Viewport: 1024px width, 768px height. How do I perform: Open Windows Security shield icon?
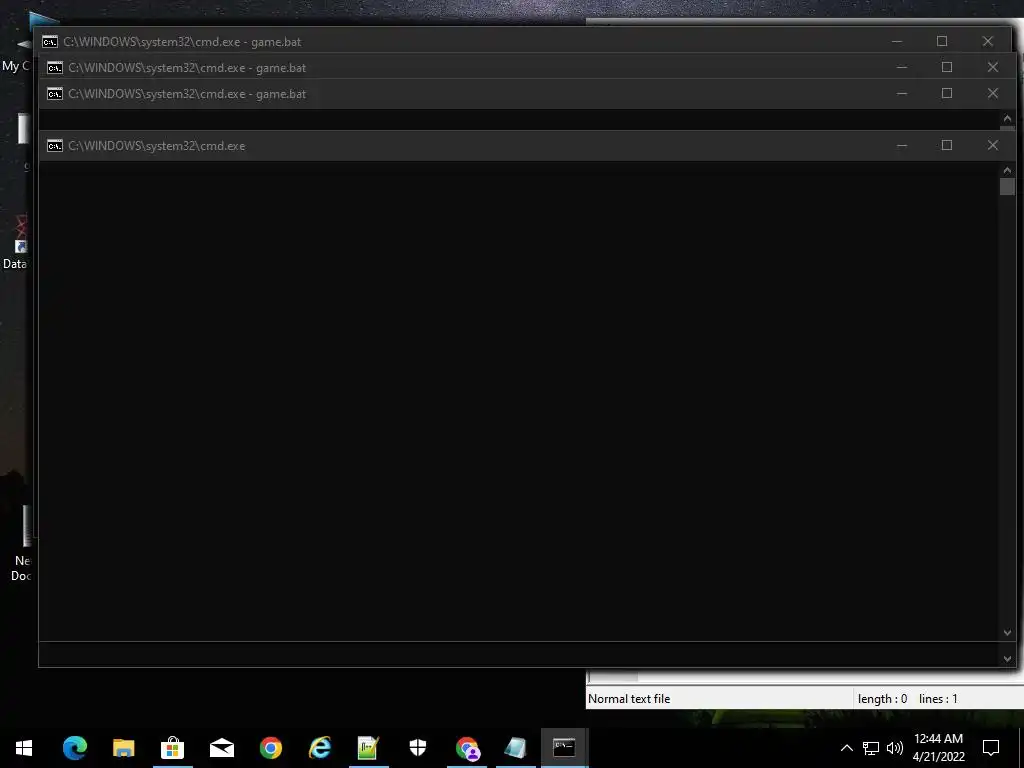[x=418, y=748]
